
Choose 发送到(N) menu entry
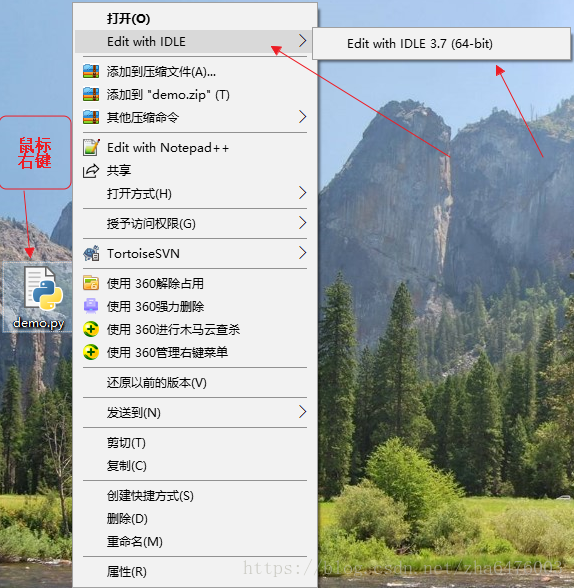[x=195, y=412]
